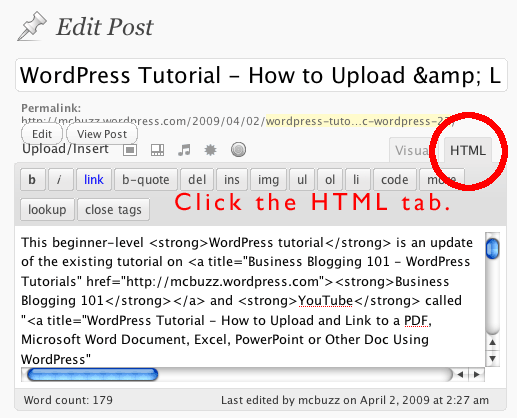Screen dimensions: 517x418
Task: Insert italic tag with i button
Action: (x=60, y=180)
